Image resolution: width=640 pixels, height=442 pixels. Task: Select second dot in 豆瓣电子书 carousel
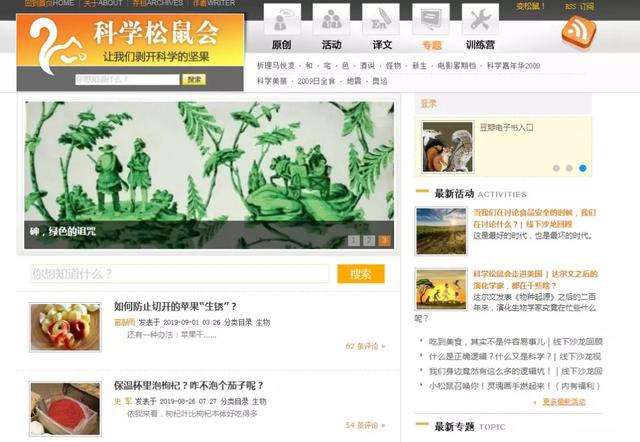569,168
